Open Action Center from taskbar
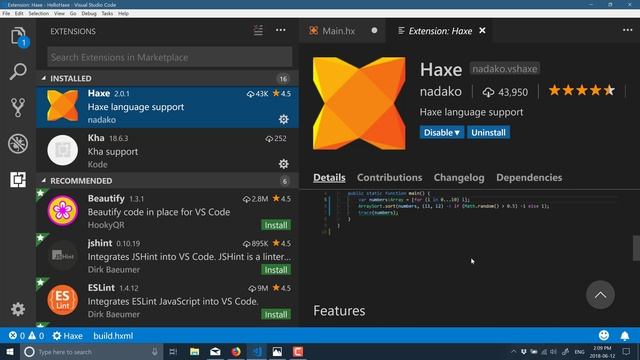The width and height of the screenshot is (640, 360). [626, 351]
